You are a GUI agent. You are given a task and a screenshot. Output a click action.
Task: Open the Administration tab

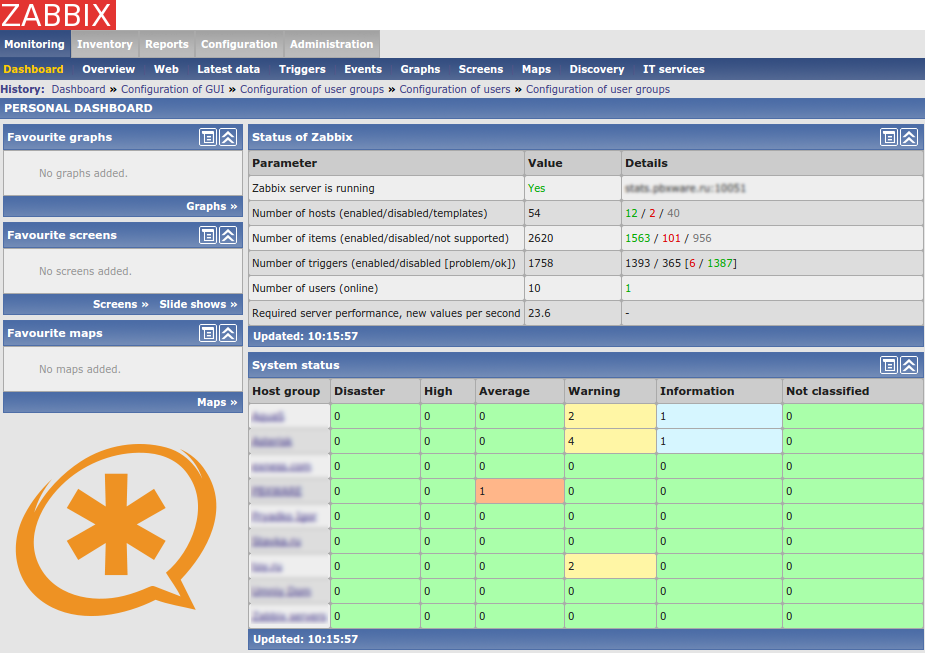coord(332,44)
